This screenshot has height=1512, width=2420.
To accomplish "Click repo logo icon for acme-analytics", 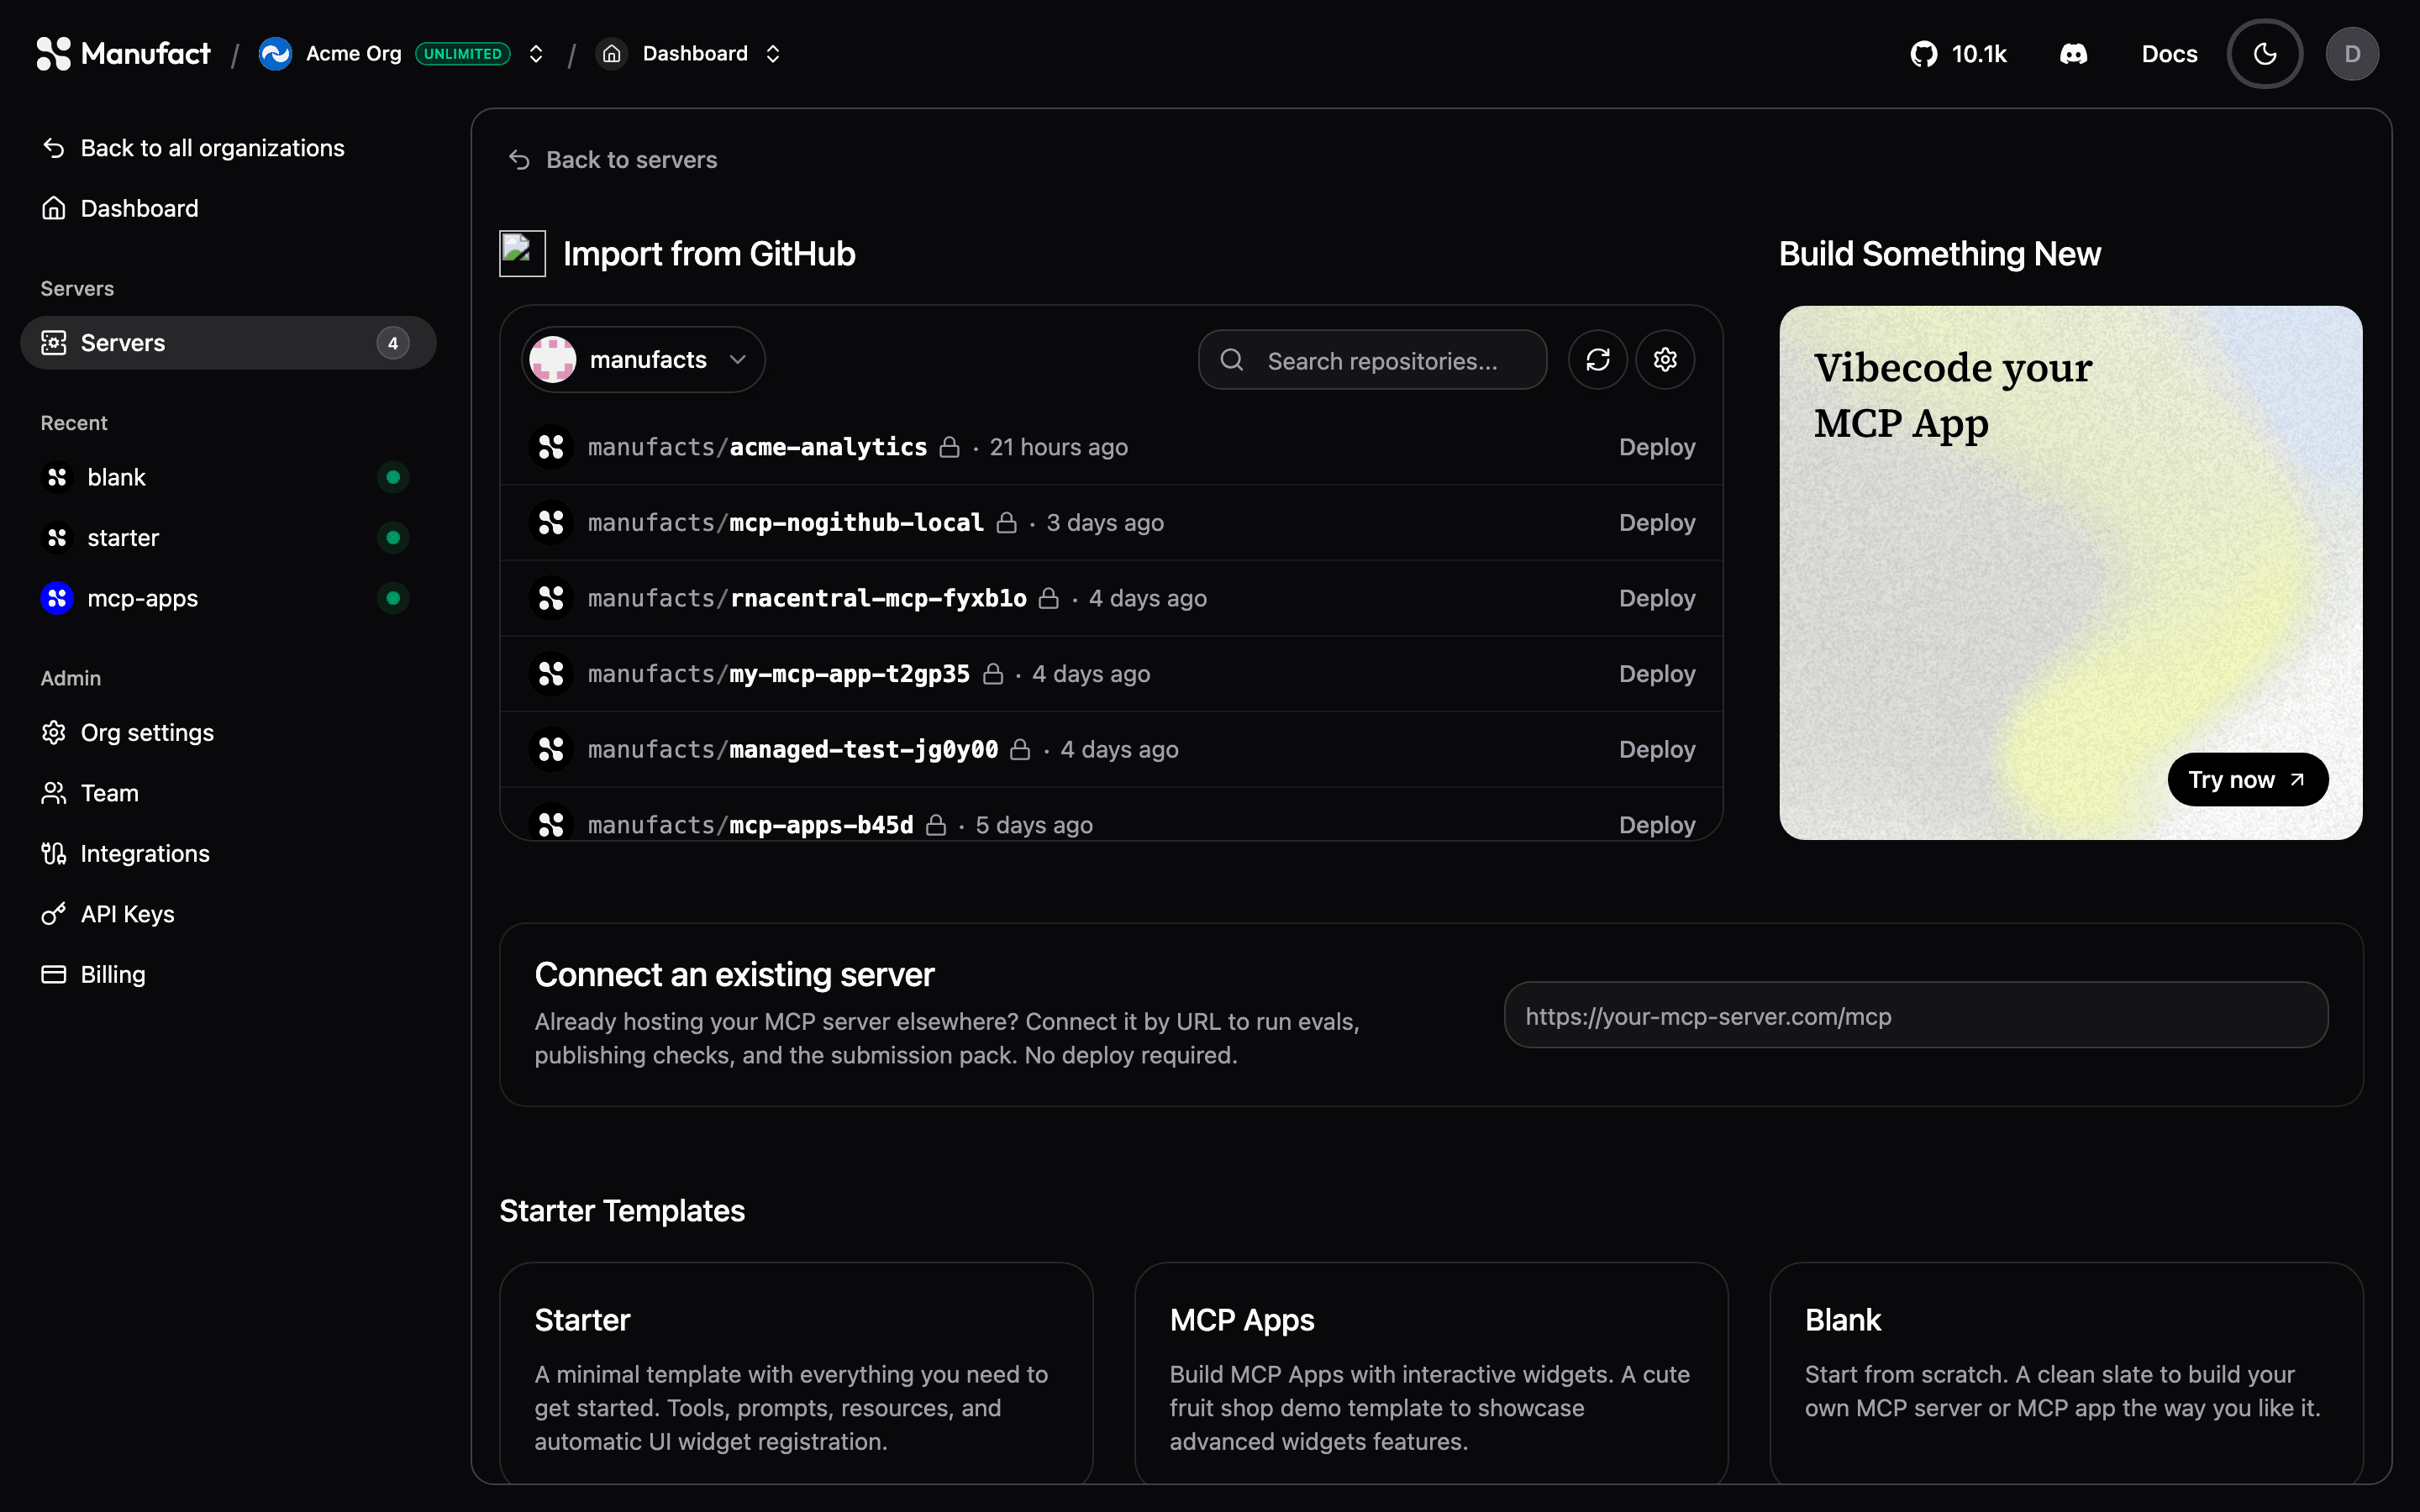I will point(551,447).
